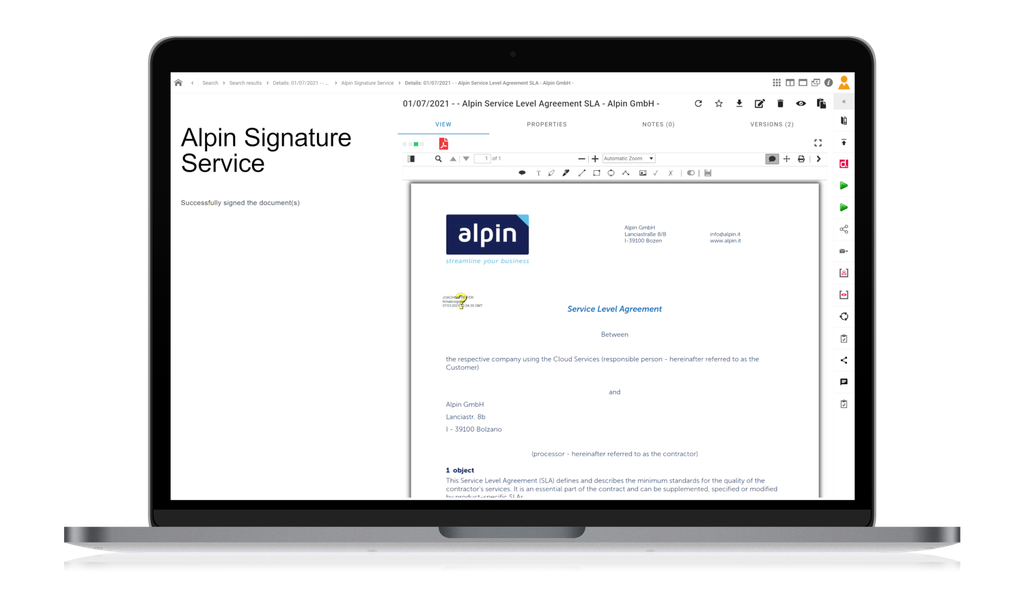Zoom in with plus button

click(595, 159)
